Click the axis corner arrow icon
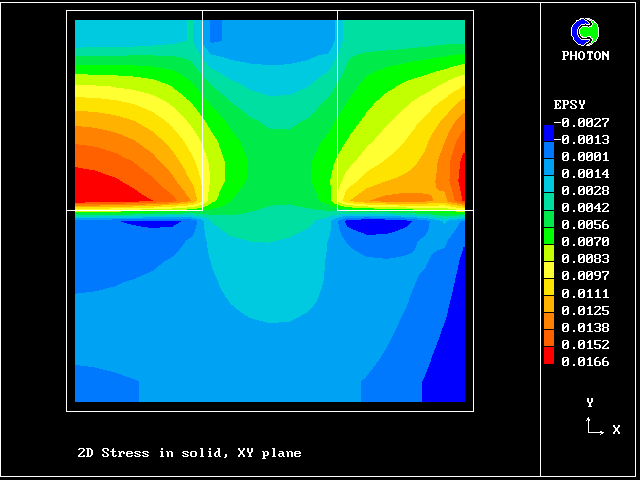640x480 pixels. click(594, 427)
